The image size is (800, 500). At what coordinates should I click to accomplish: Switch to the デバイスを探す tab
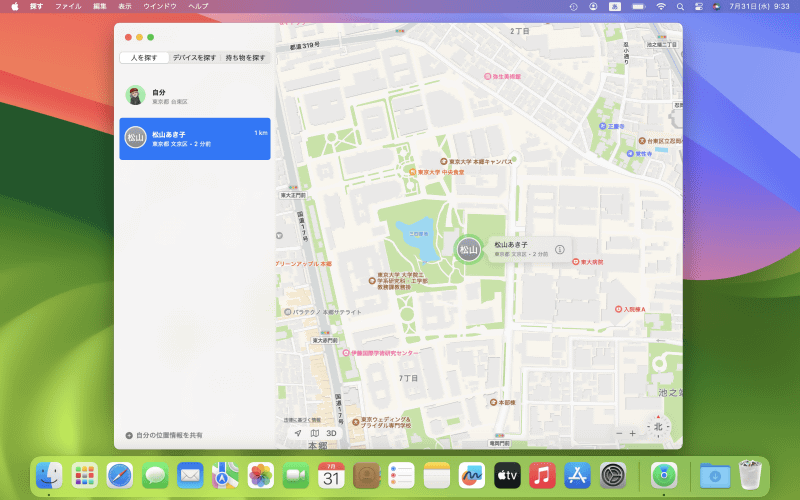tap(194, 58)
